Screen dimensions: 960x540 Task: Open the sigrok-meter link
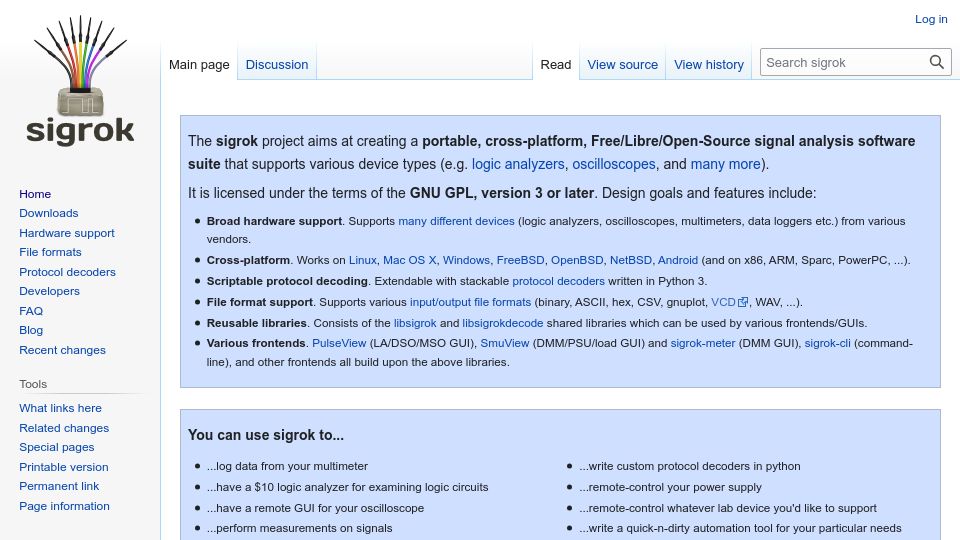(703, 343)
